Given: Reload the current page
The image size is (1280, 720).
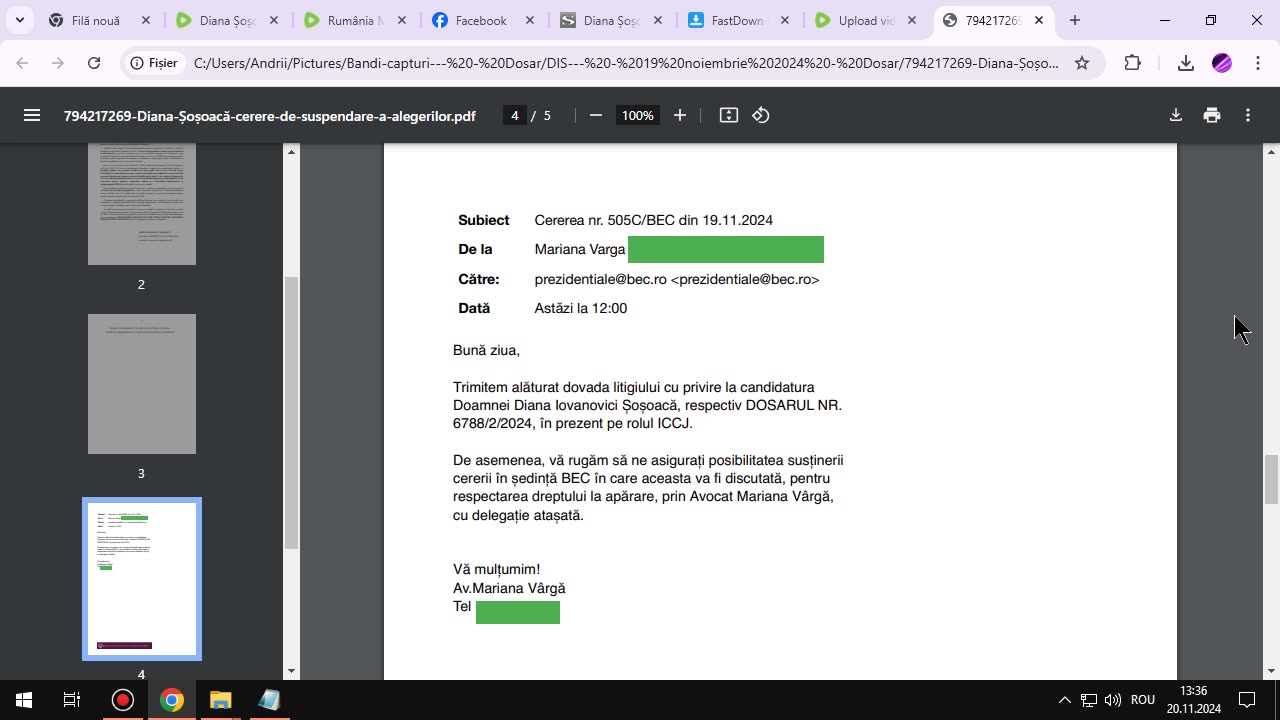Looking at the screenshot, I should tap(94, 63).
